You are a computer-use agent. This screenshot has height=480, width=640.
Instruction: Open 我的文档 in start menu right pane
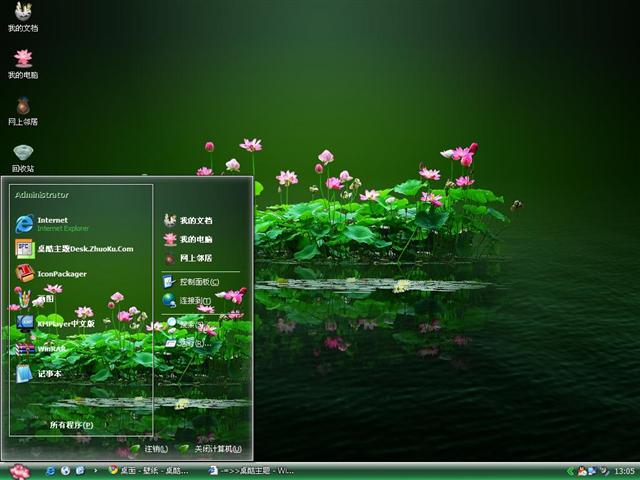195,220
